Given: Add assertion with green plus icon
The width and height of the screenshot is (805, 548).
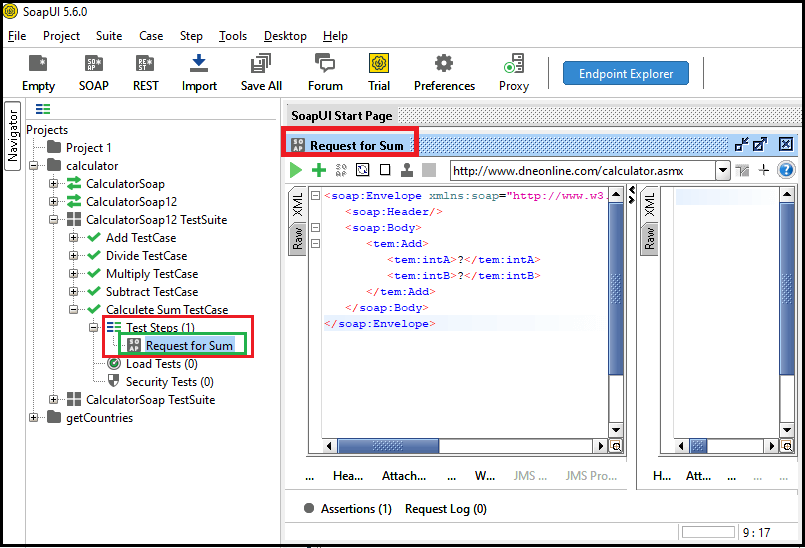Looking at the screenshot, I should pos(319,170).
